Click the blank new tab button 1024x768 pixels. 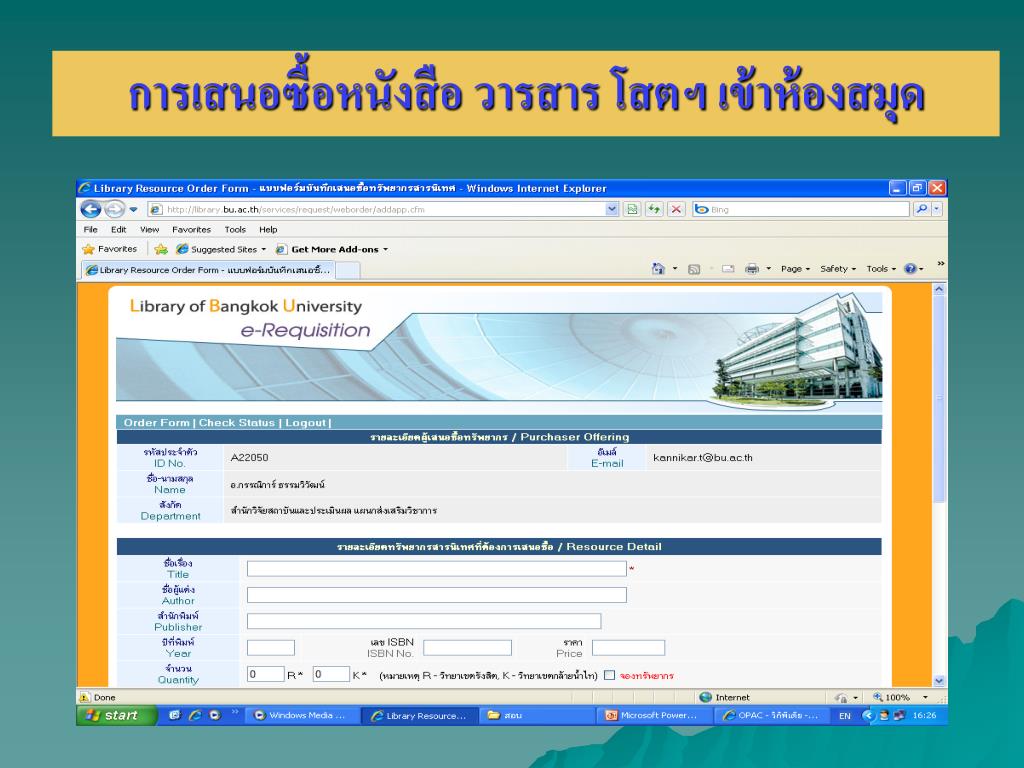click(348, 270)
